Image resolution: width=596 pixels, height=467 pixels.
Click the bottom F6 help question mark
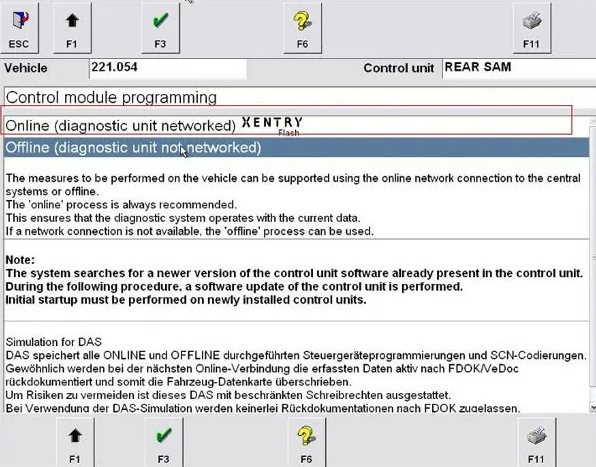pyautogui.click(x=306, y=442)
